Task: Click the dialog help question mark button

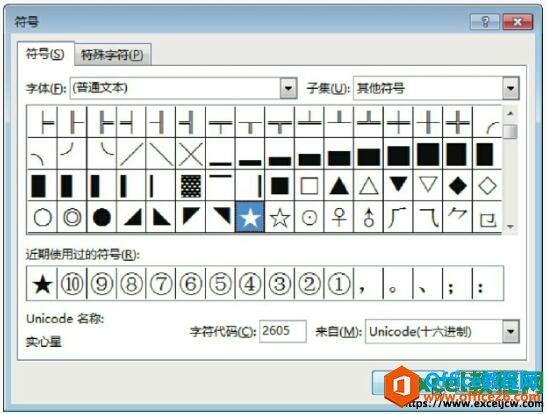Action: [485, 22]
